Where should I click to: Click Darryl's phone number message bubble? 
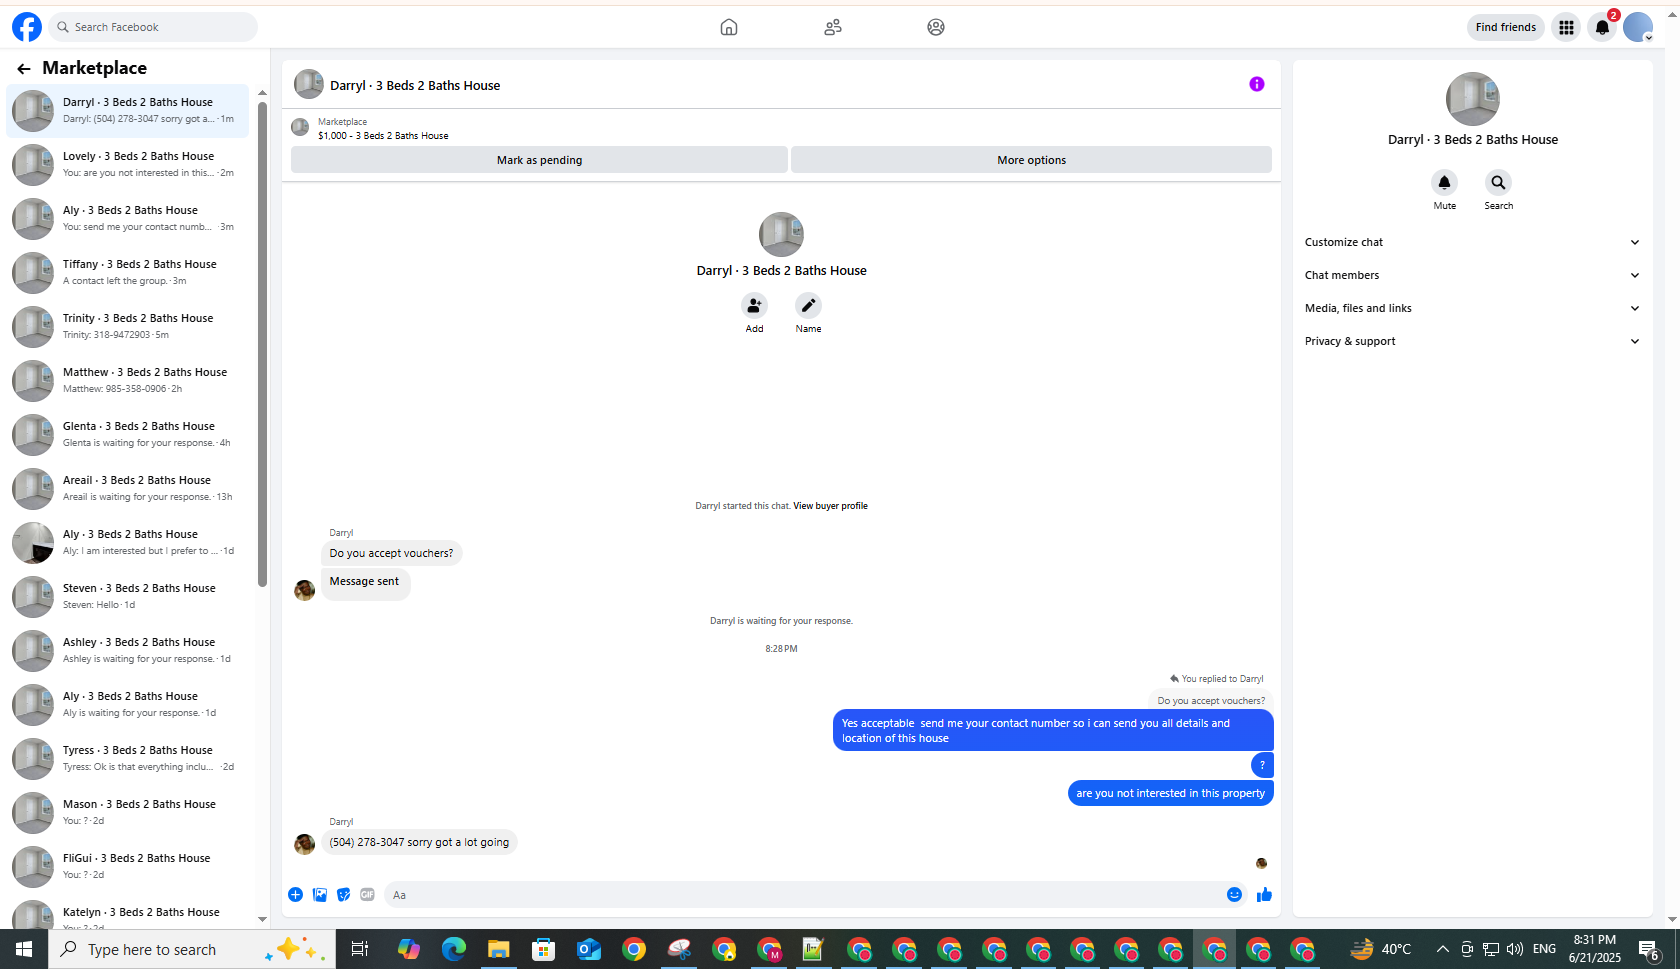pos(419,842)
